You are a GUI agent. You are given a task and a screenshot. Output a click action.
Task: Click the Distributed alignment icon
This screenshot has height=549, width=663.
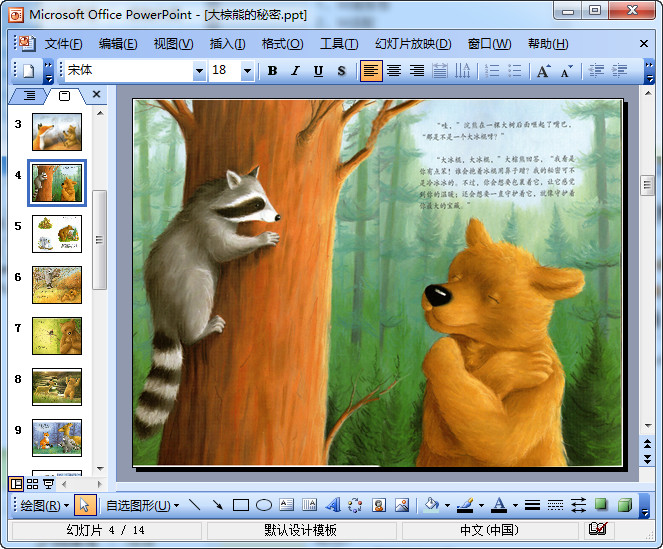pyautogui.click(x=440, y=71)
